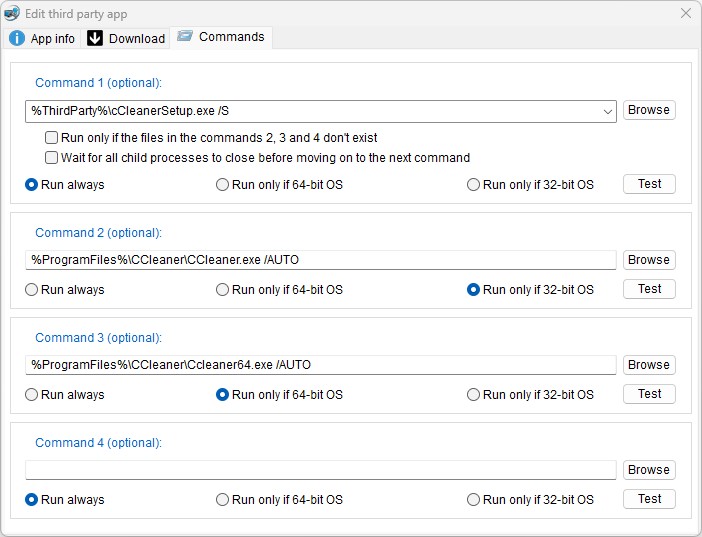The width and height of the screenshot is (702, 537).
Task: Click the Download arrow icon
Action: (x=94, y=38)
